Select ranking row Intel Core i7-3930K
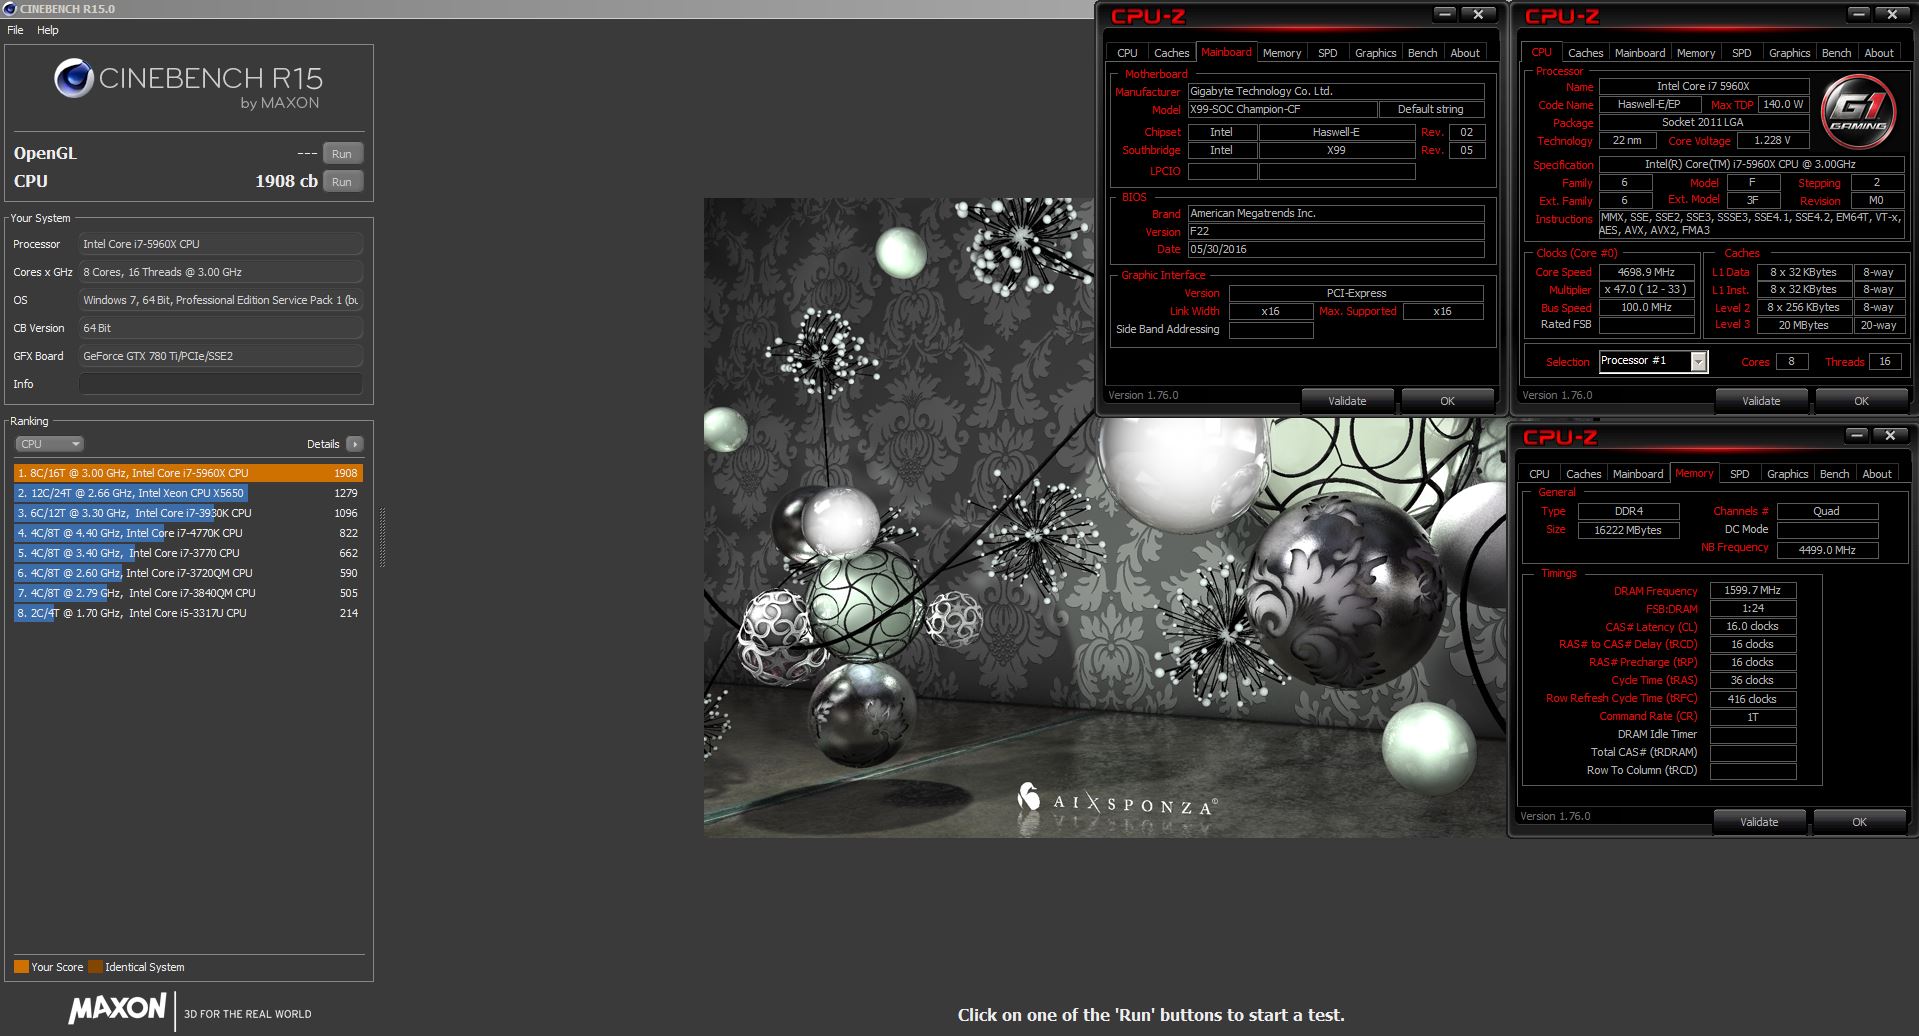1919x1036 pixels. pyautogui.click(x=188, y=513)
